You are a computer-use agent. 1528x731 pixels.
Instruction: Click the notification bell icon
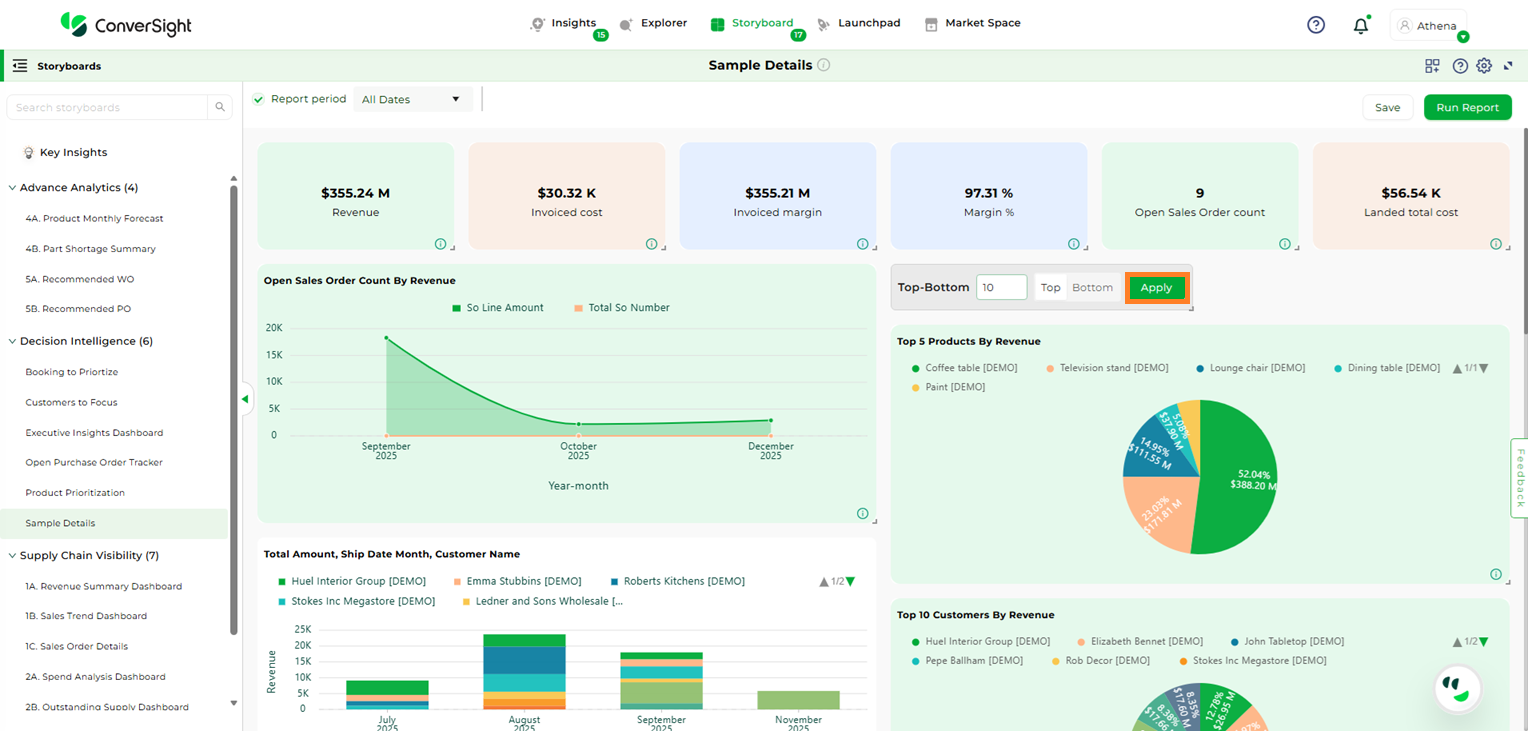[x=1360, y=26]
